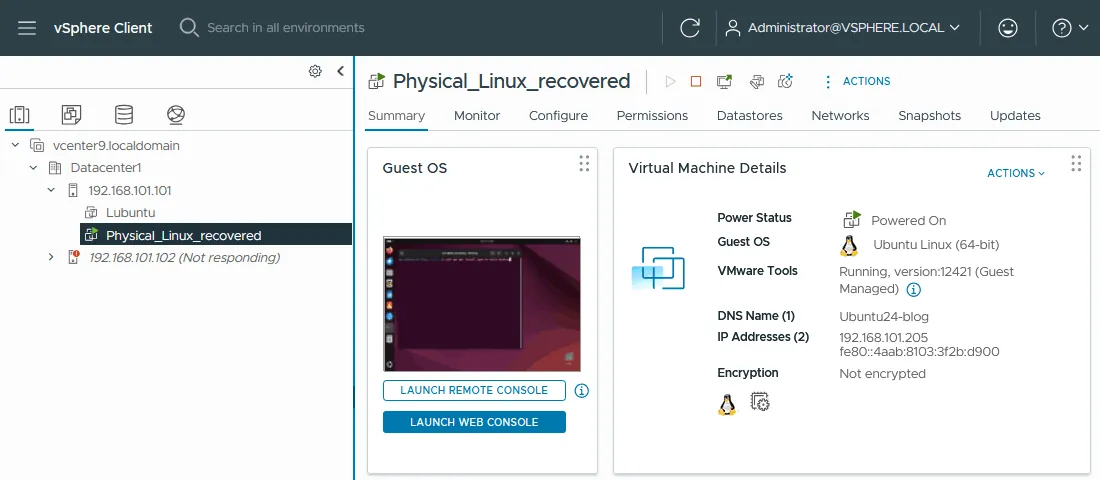
Task: Open the Summary tab
Action: coord(396,116)
